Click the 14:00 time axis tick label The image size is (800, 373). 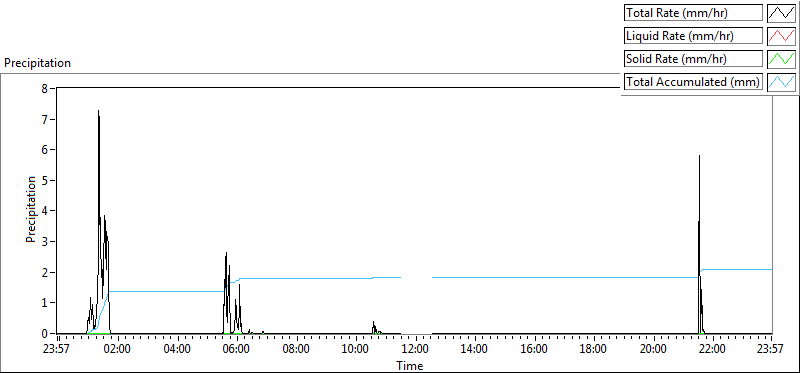[x=475, y=350]
